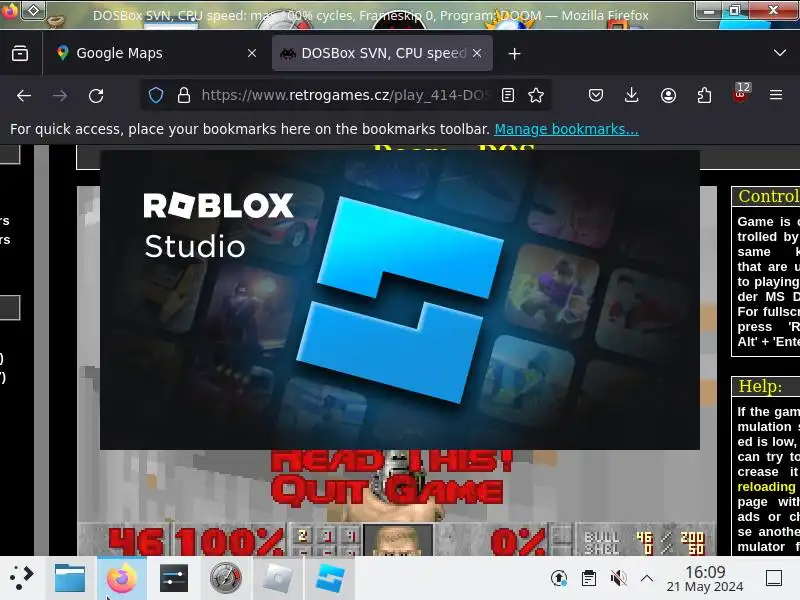Go back one page

coord(24,95)
